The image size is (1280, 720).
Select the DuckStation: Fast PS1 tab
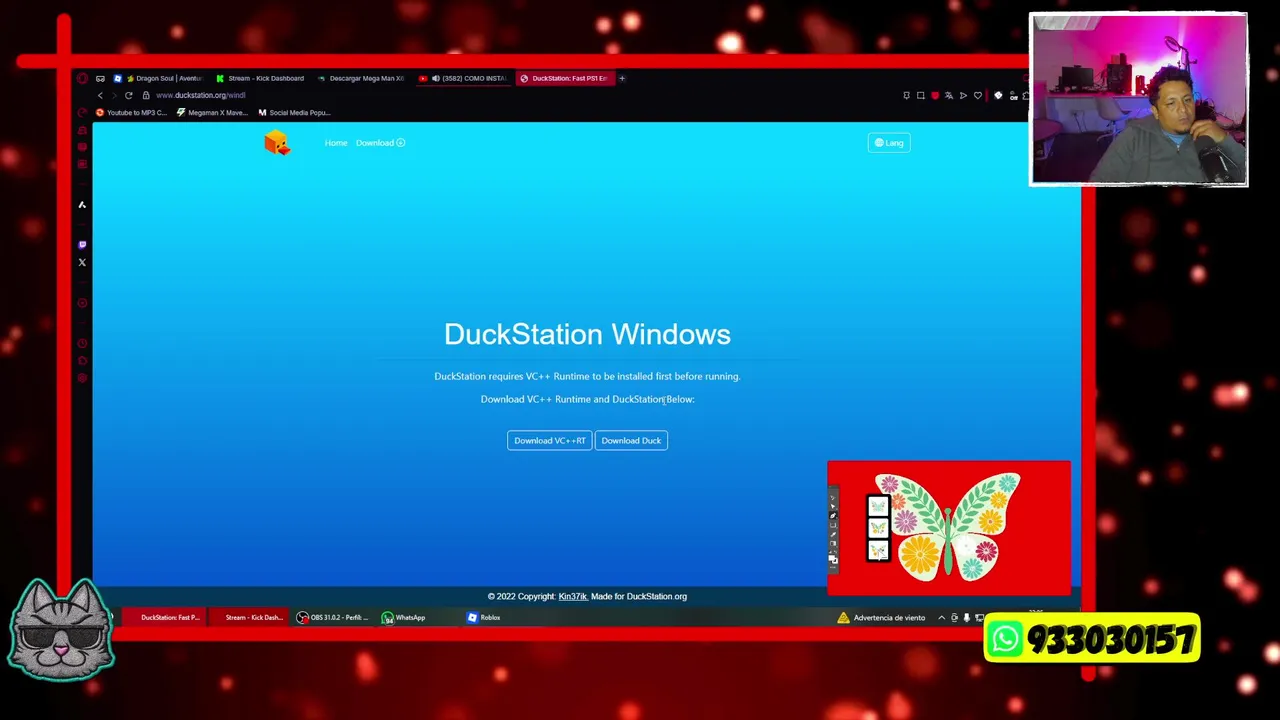(x=565, y=78)
